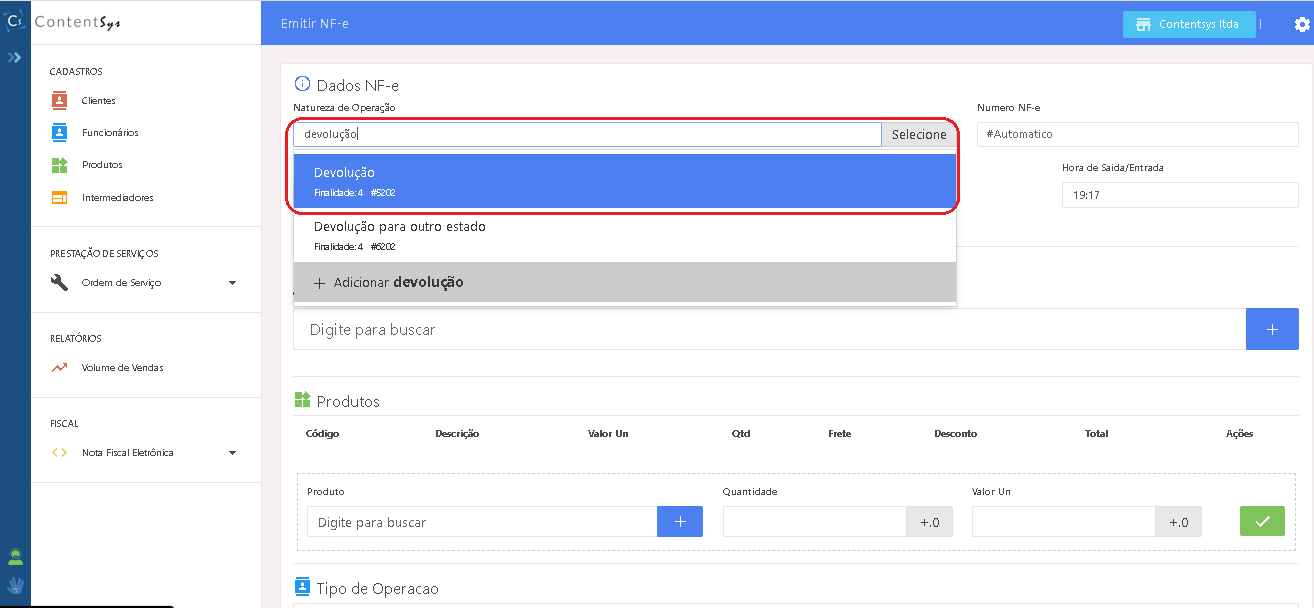
Task: Open Intermediadores menu item
Action: click(117, 198)
